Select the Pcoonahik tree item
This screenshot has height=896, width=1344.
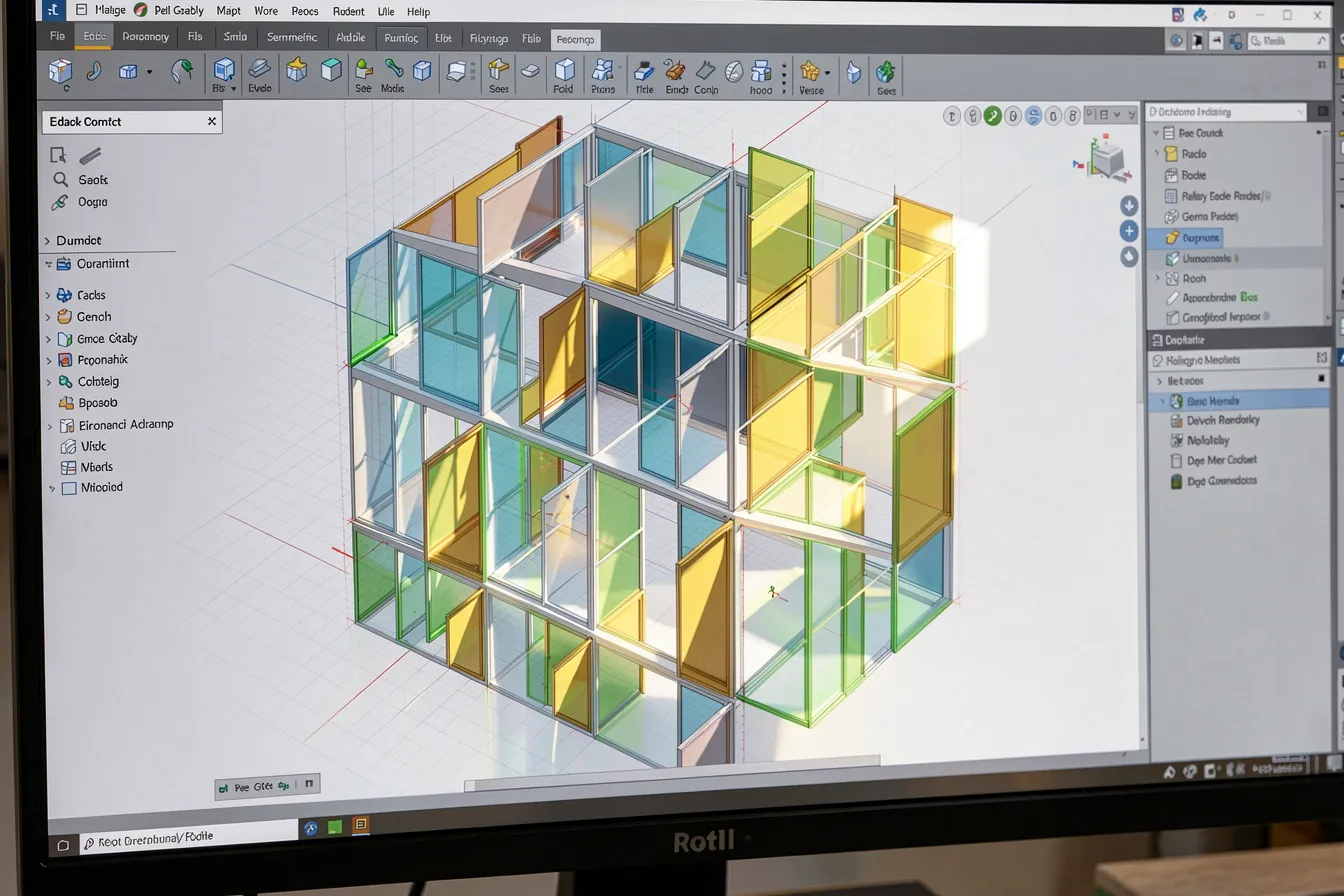click(x=93, y=360)
